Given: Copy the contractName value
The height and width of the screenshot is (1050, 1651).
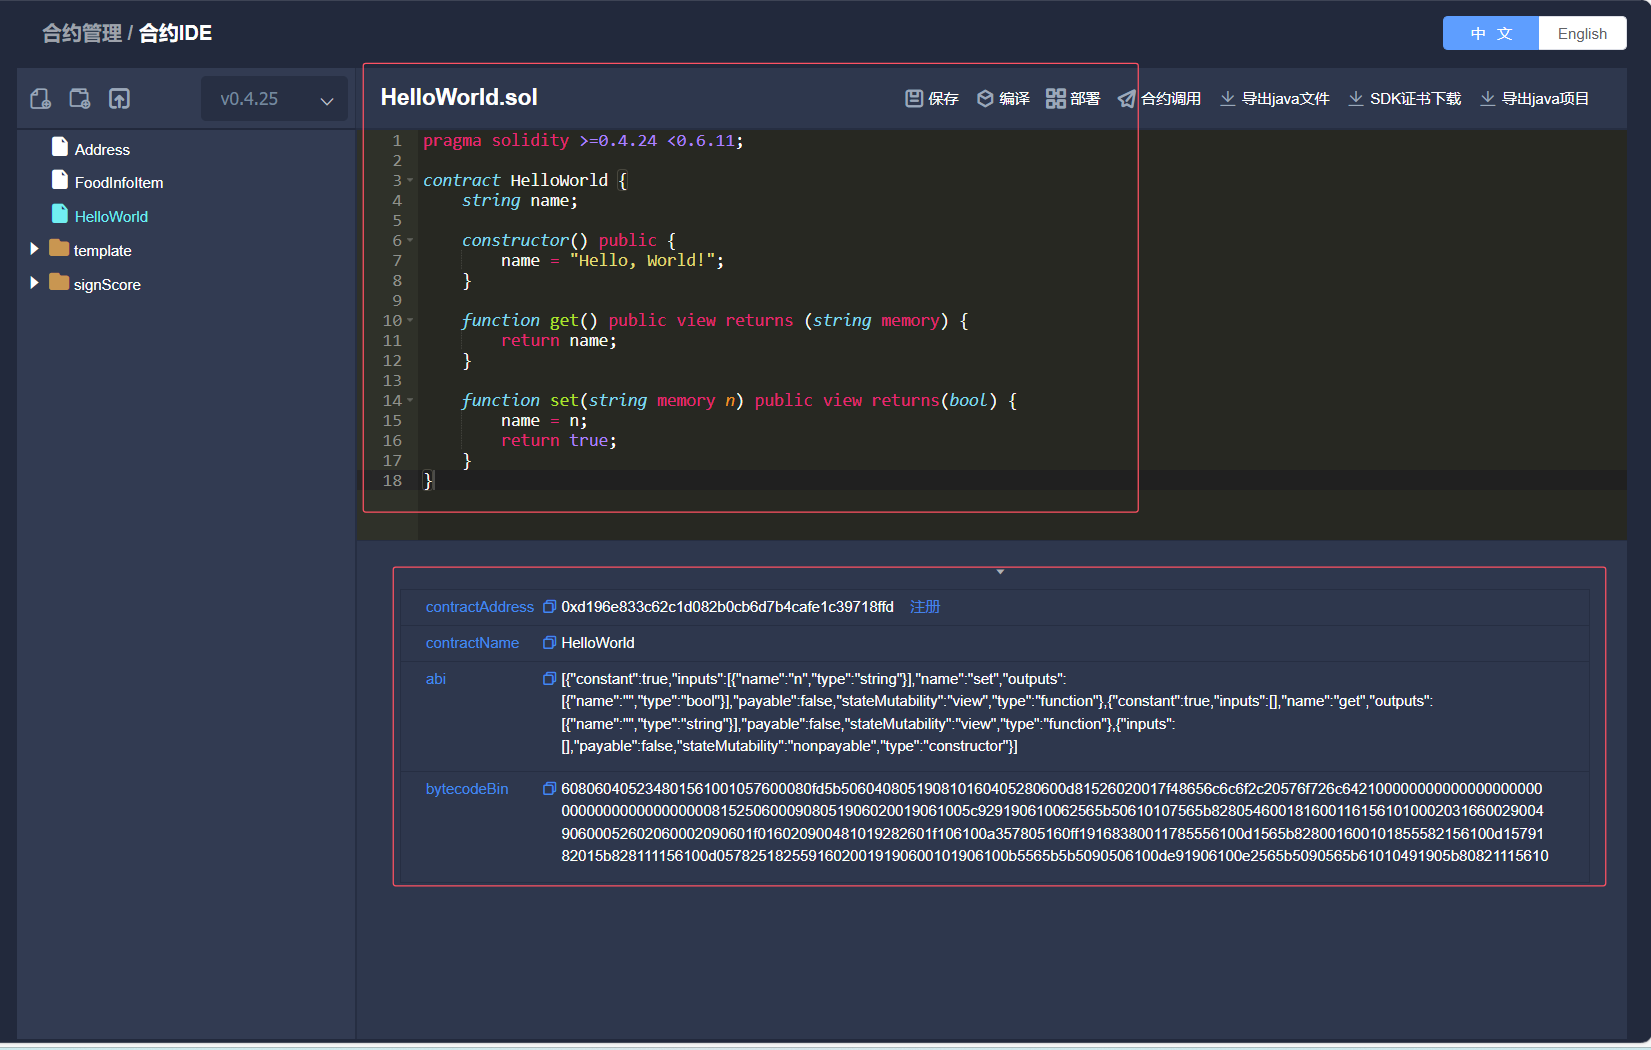Looking at the screenshot, I should pos(549,643).
